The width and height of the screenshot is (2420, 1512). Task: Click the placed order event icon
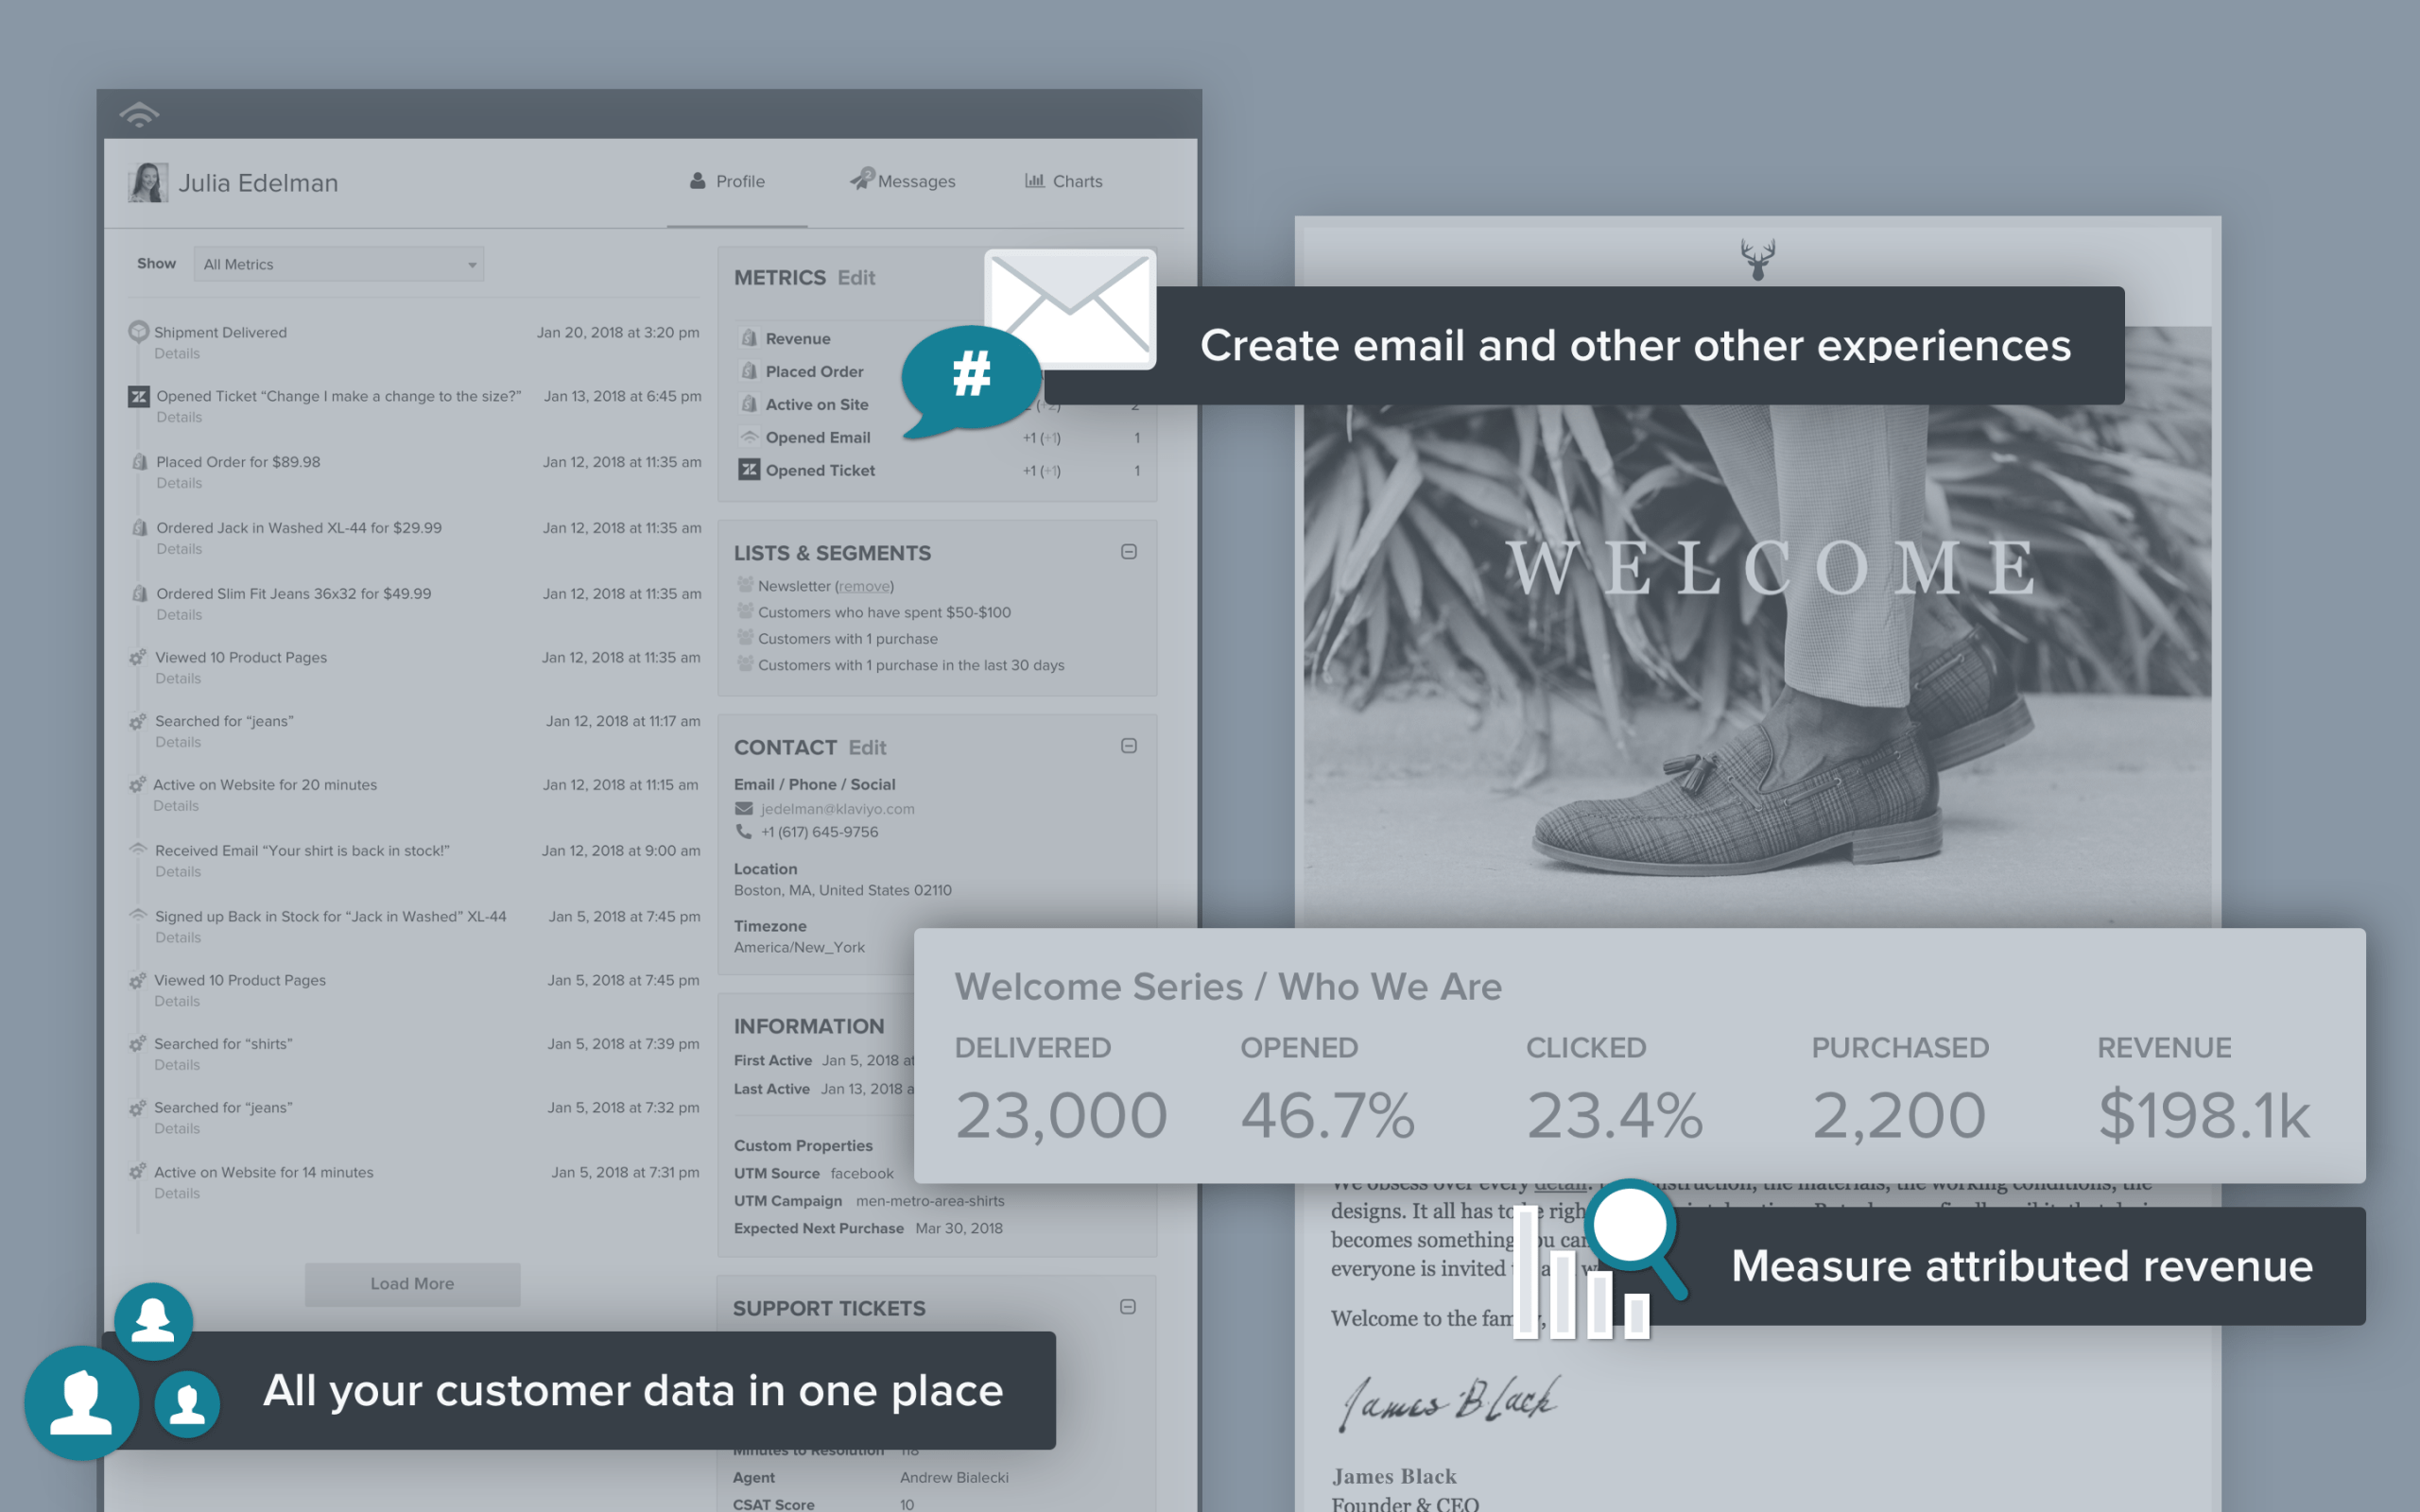(139, 460)
